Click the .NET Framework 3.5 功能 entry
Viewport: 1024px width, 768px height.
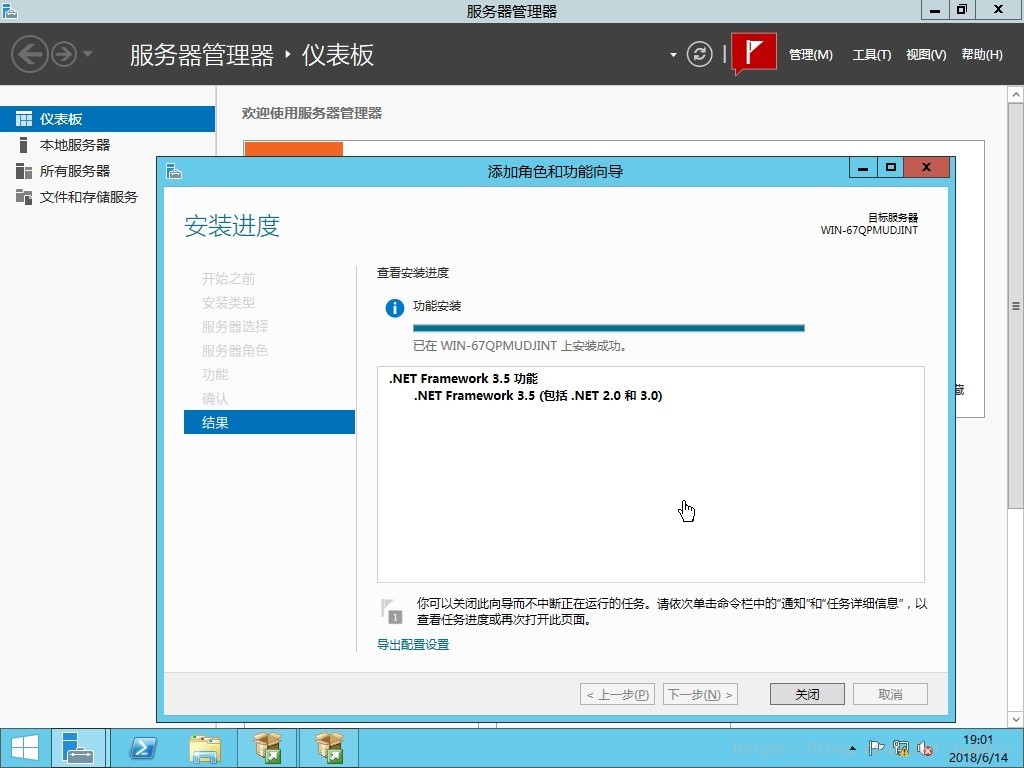463,379
